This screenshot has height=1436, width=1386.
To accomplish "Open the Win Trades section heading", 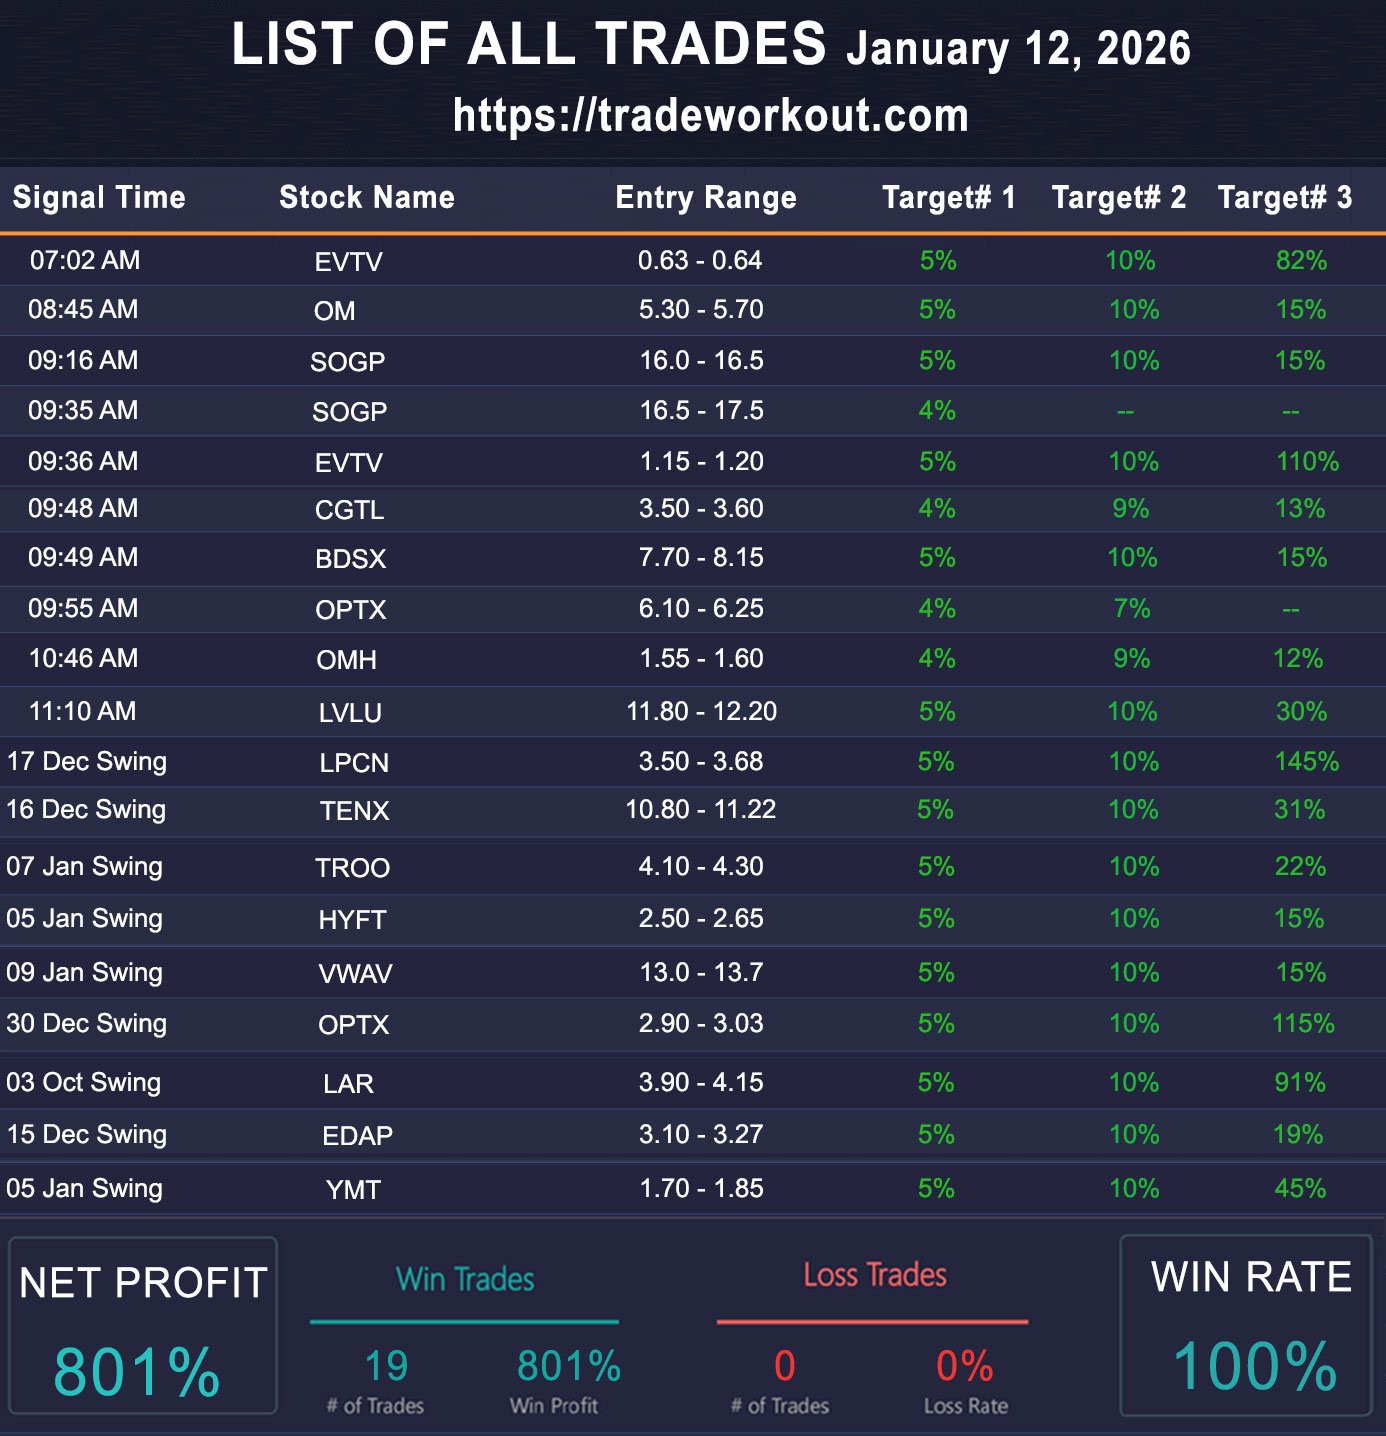I will coord(465,1280).
